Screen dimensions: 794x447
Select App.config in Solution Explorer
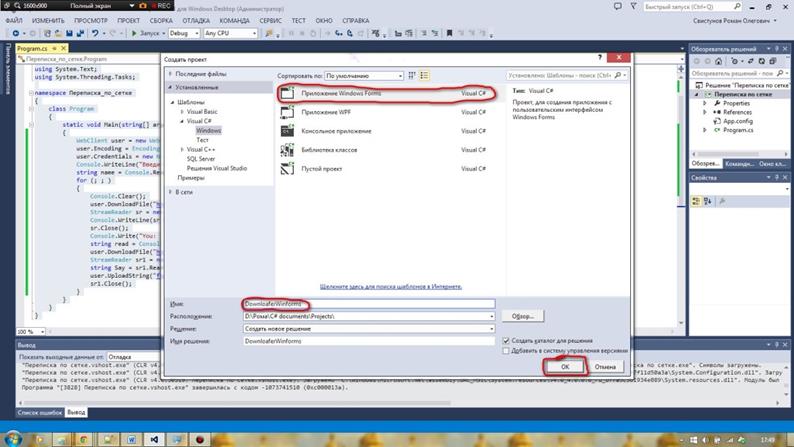(x=738, y=121)
